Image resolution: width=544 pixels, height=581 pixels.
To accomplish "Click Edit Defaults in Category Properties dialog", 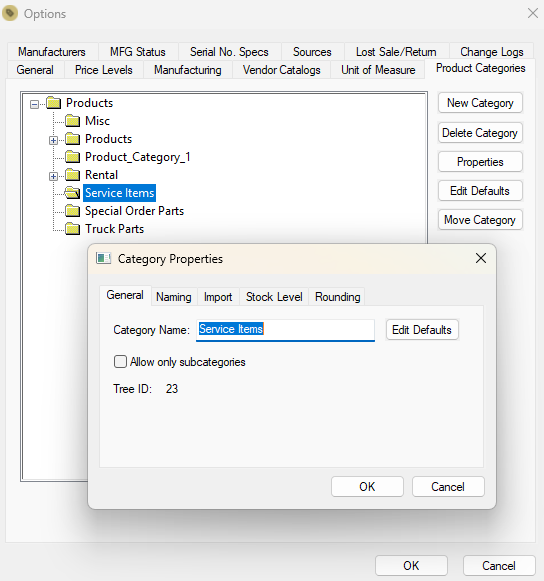I will (422, 330).
